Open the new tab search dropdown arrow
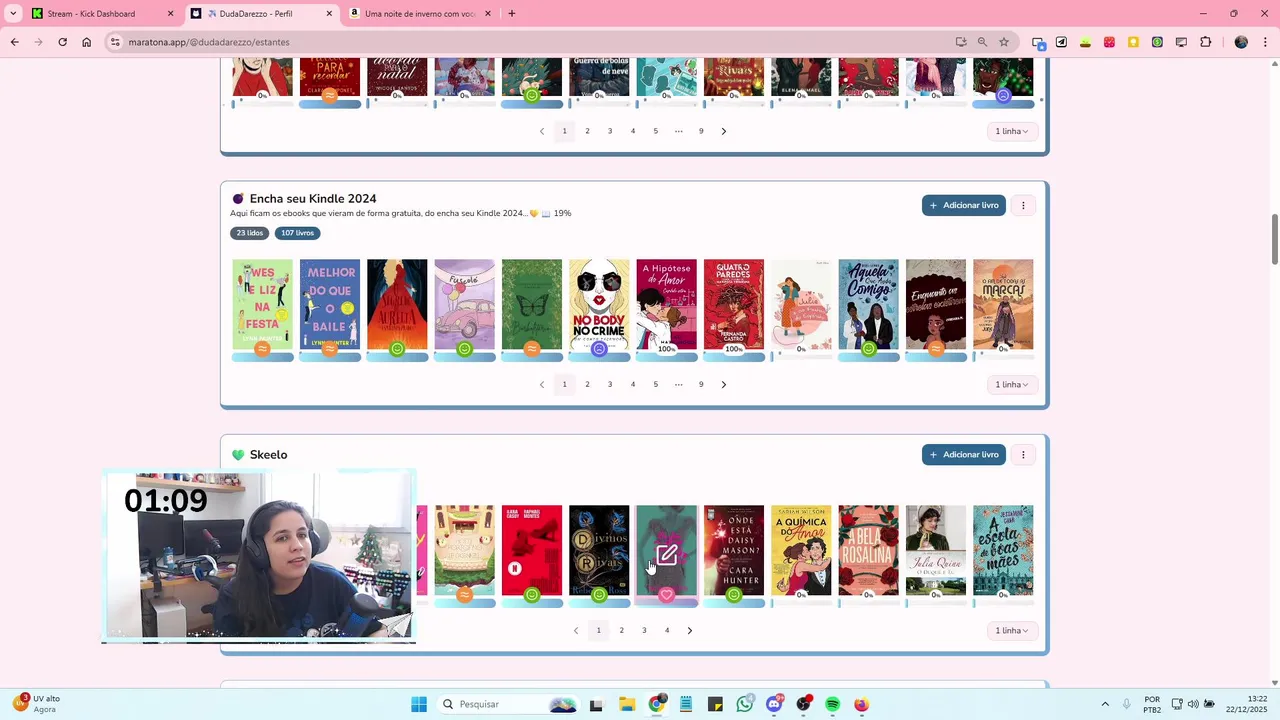This screenshot has height=720, width=1280. click(x=12, y=14)
